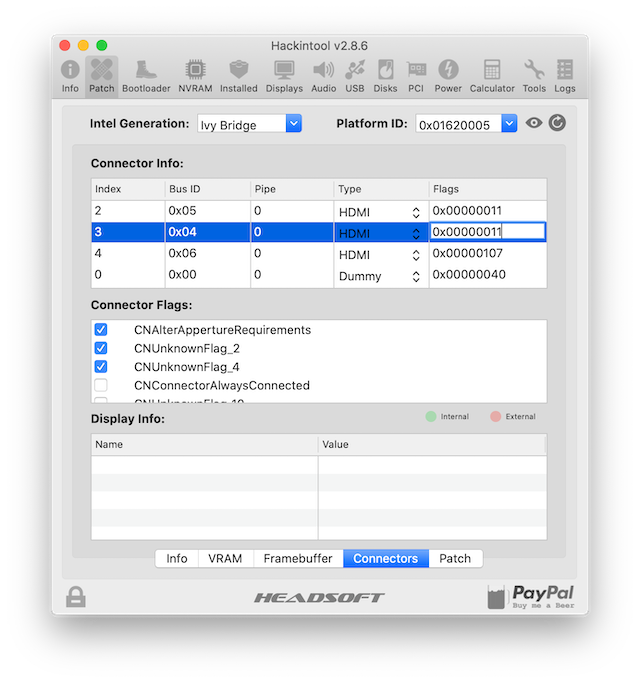Image resolution: width=640 pixels, height=683 pixels.
Task: Click the Pipe column header
Action: pos(292,189)
